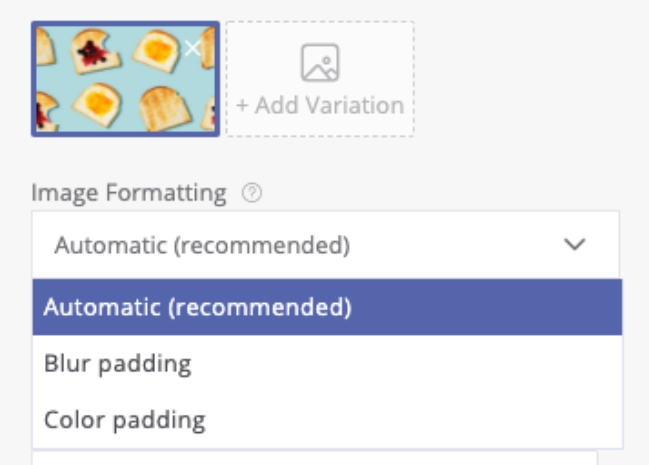This screenshot has height=465, width=649.
Task: Expand the Image Formatting chevron arrow
Action: 574,245
